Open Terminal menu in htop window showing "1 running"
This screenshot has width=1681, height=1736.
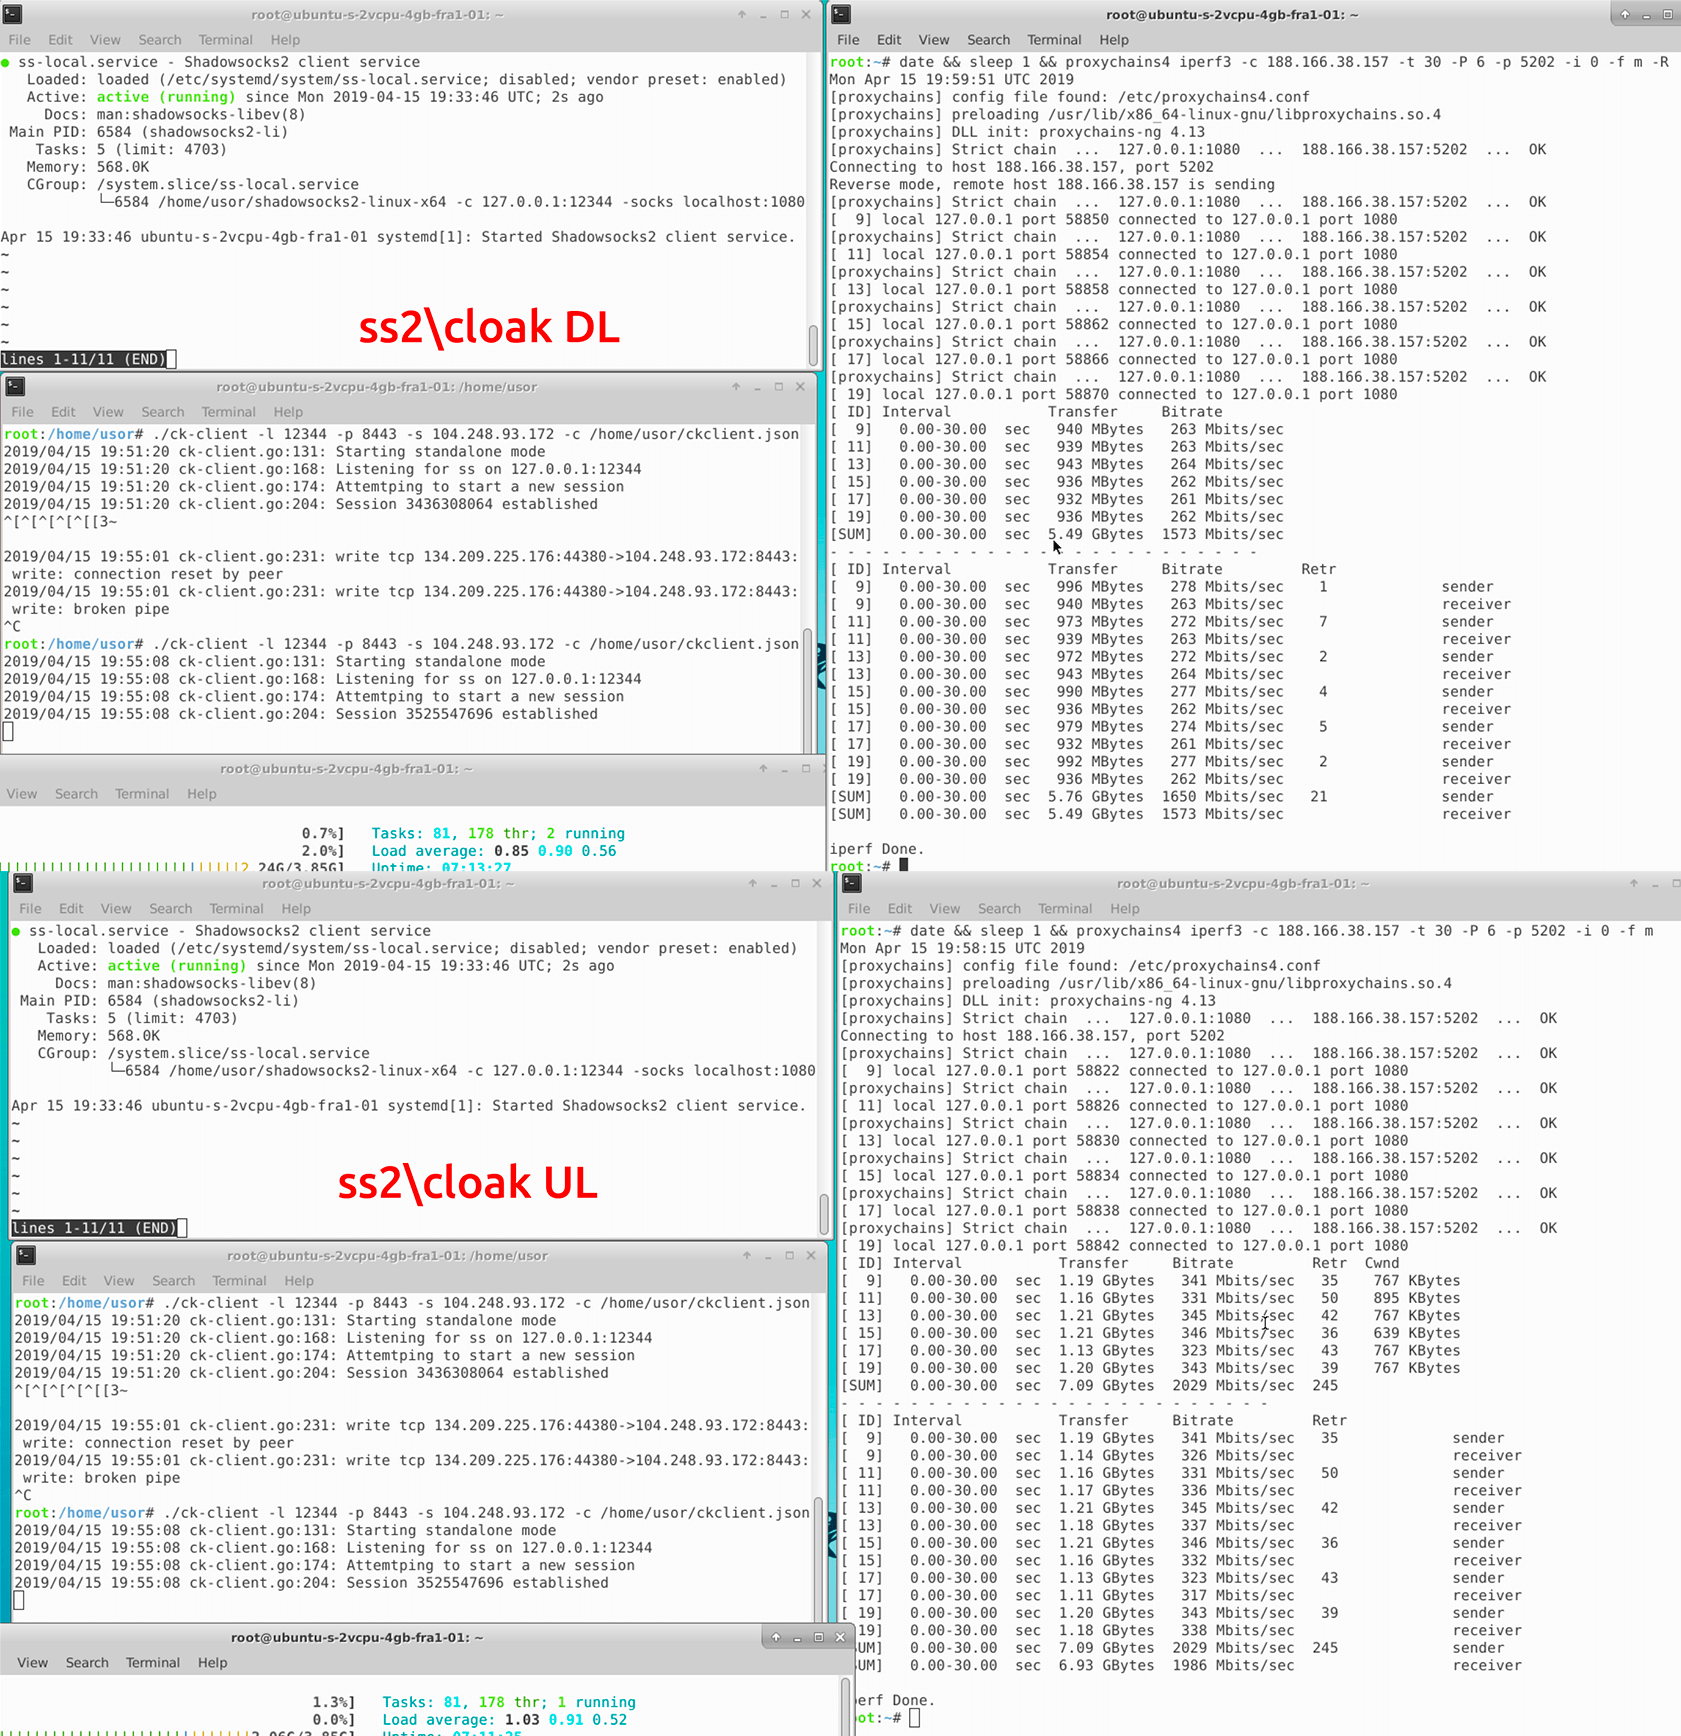(153, 1663)
